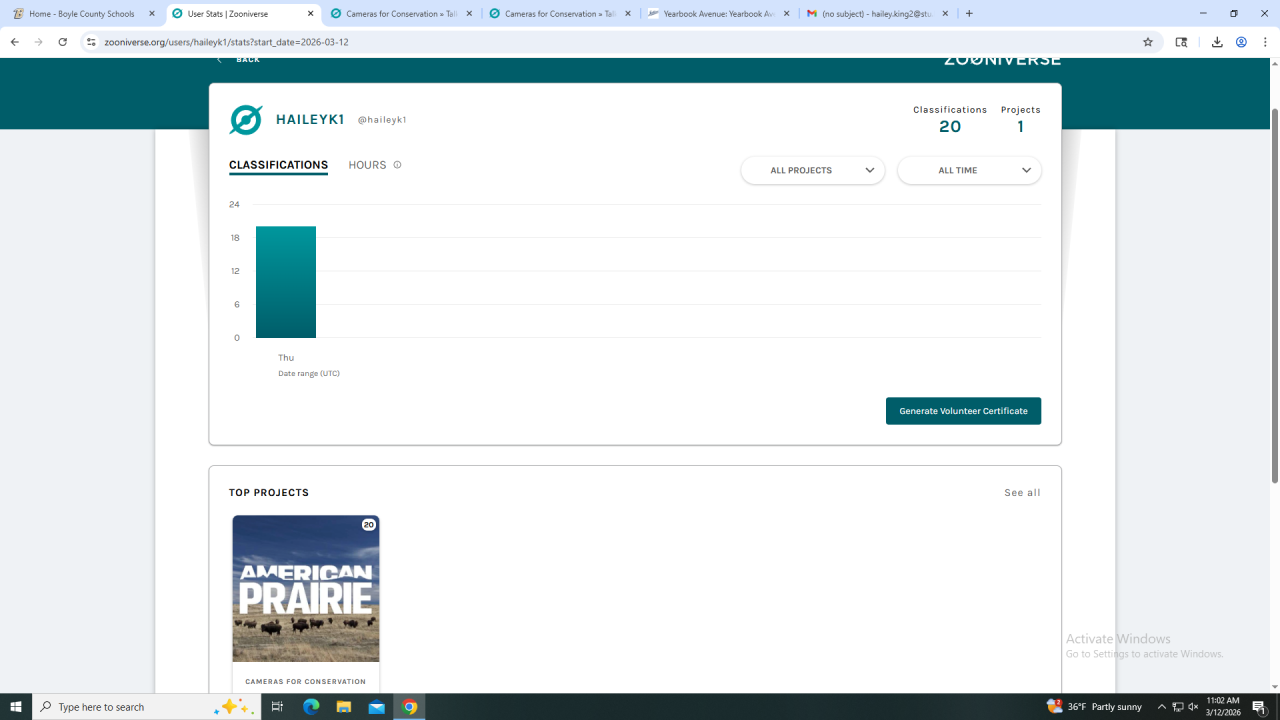Click the 20 badge on American Prairie card

(x=369, y=525)
